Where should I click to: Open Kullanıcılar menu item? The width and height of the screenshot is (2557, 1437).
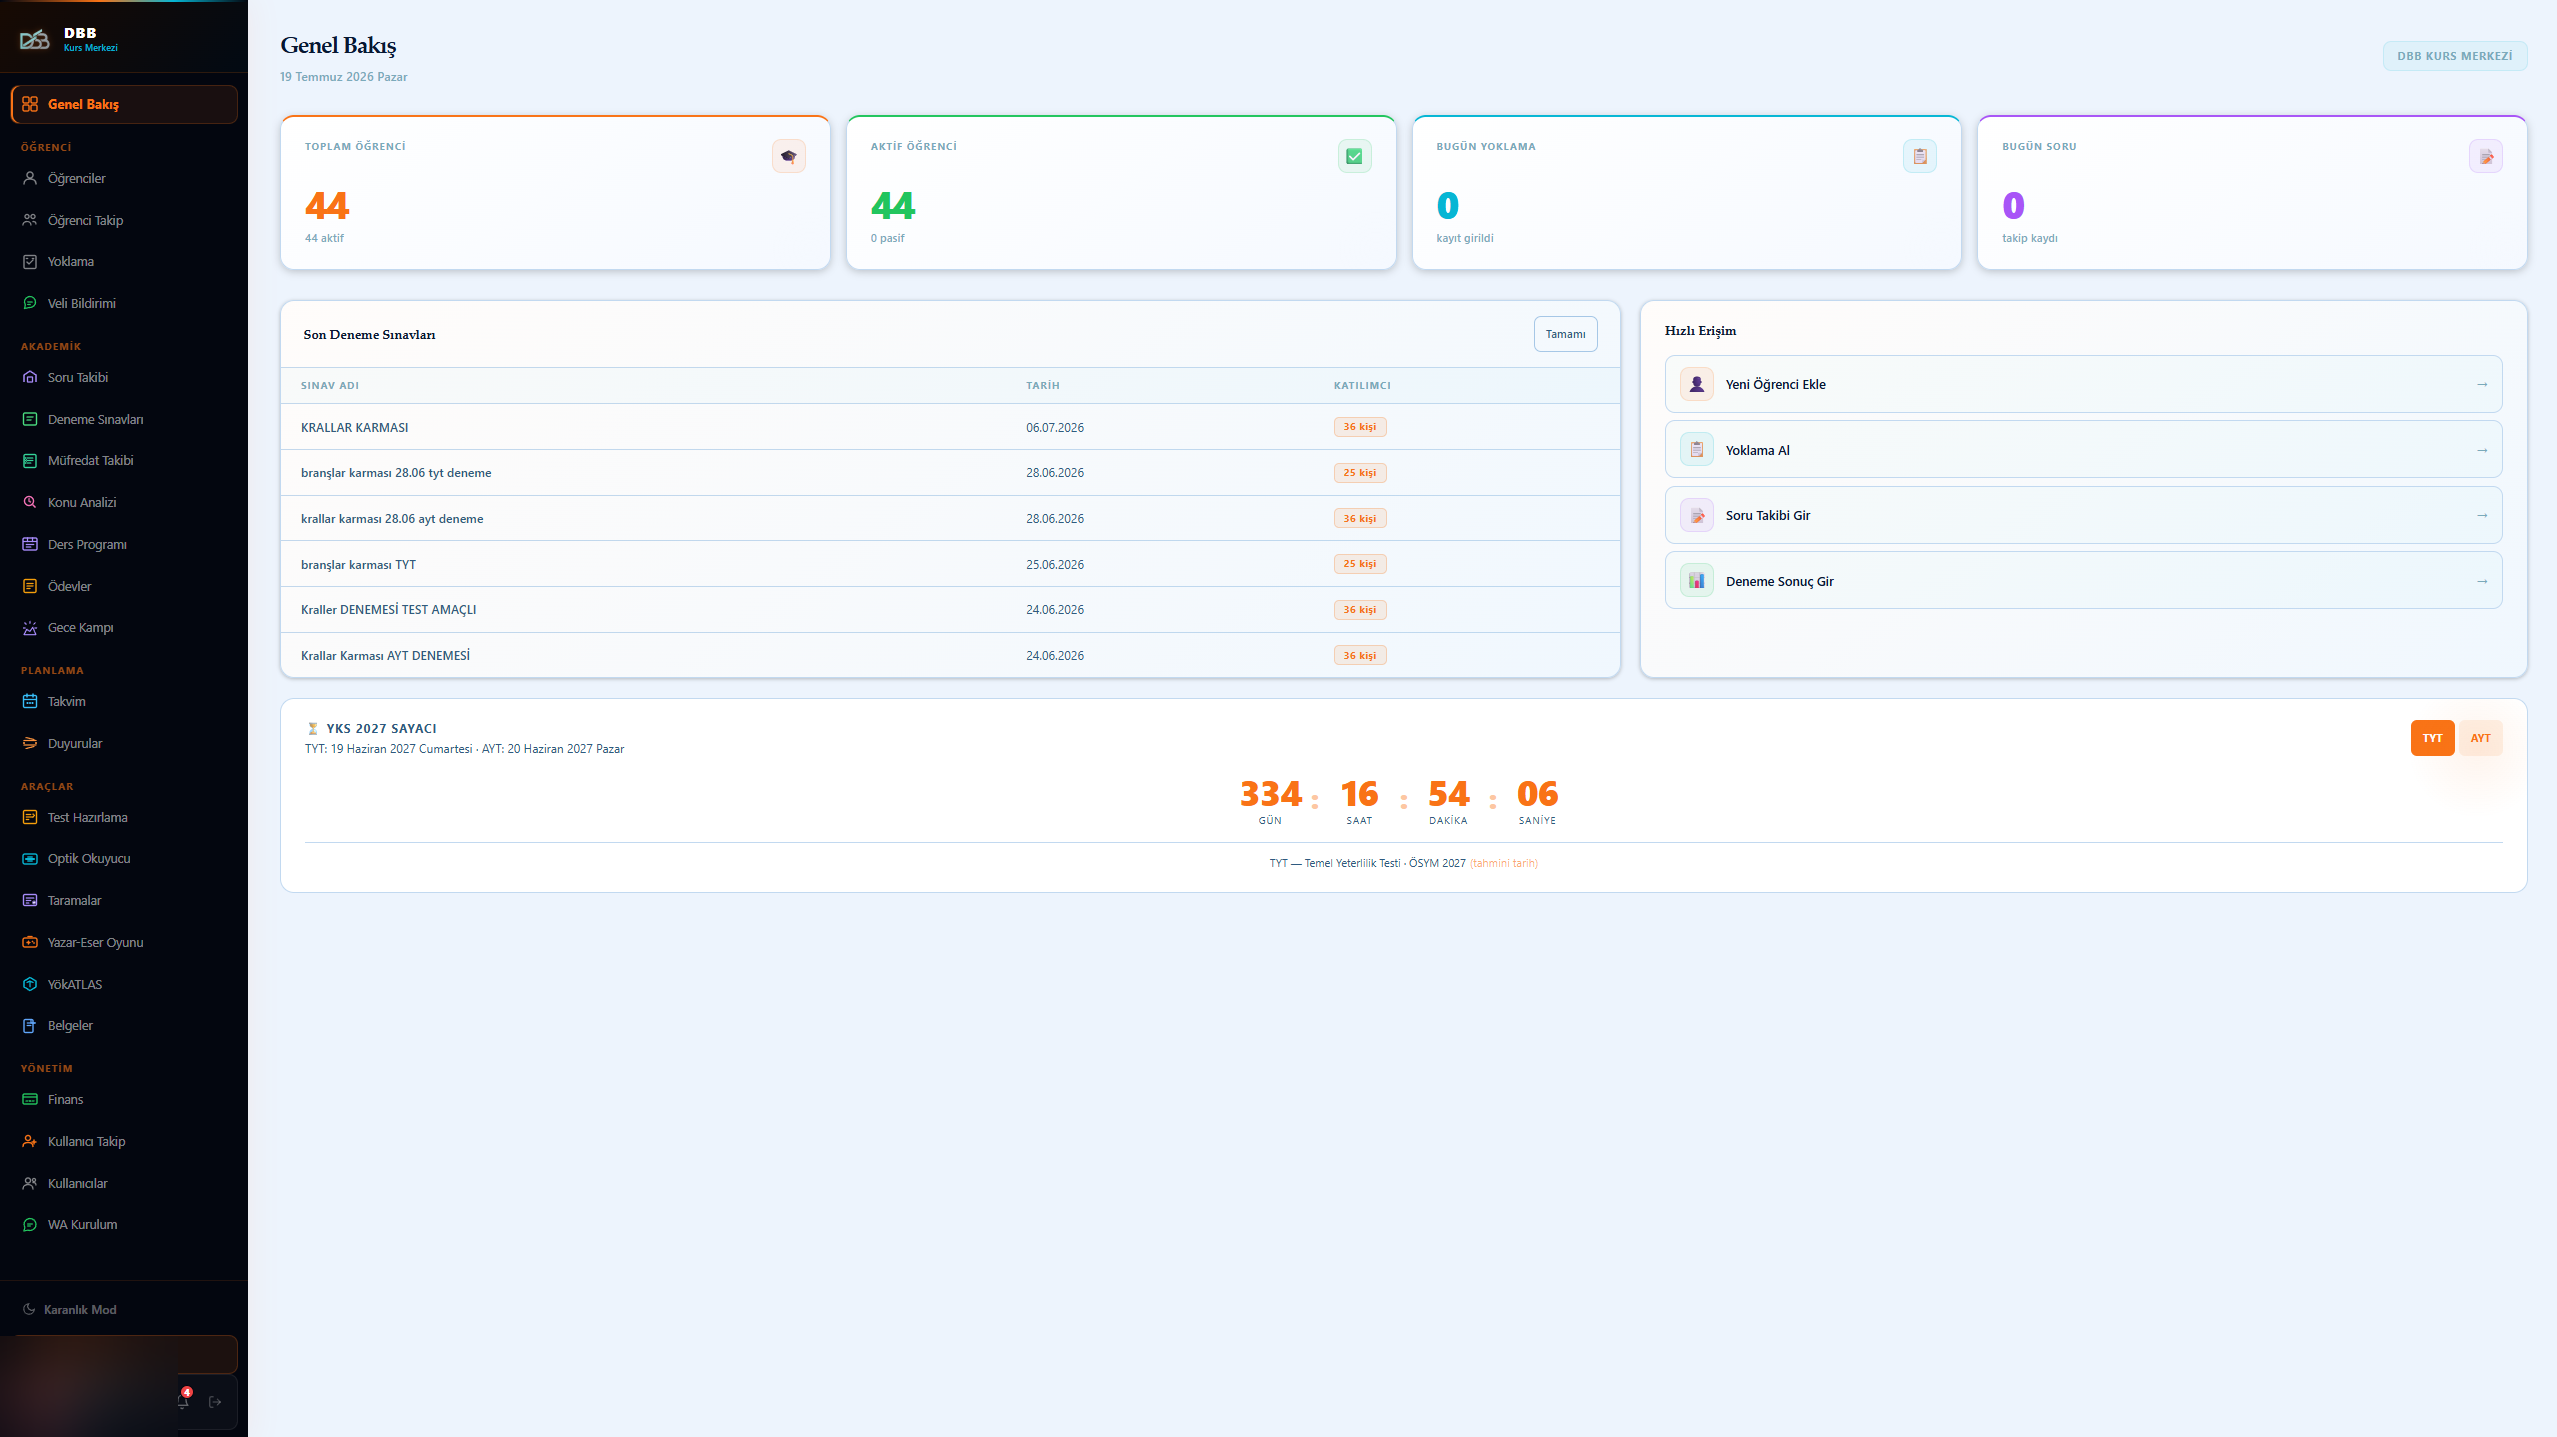tap(124, 1183)
